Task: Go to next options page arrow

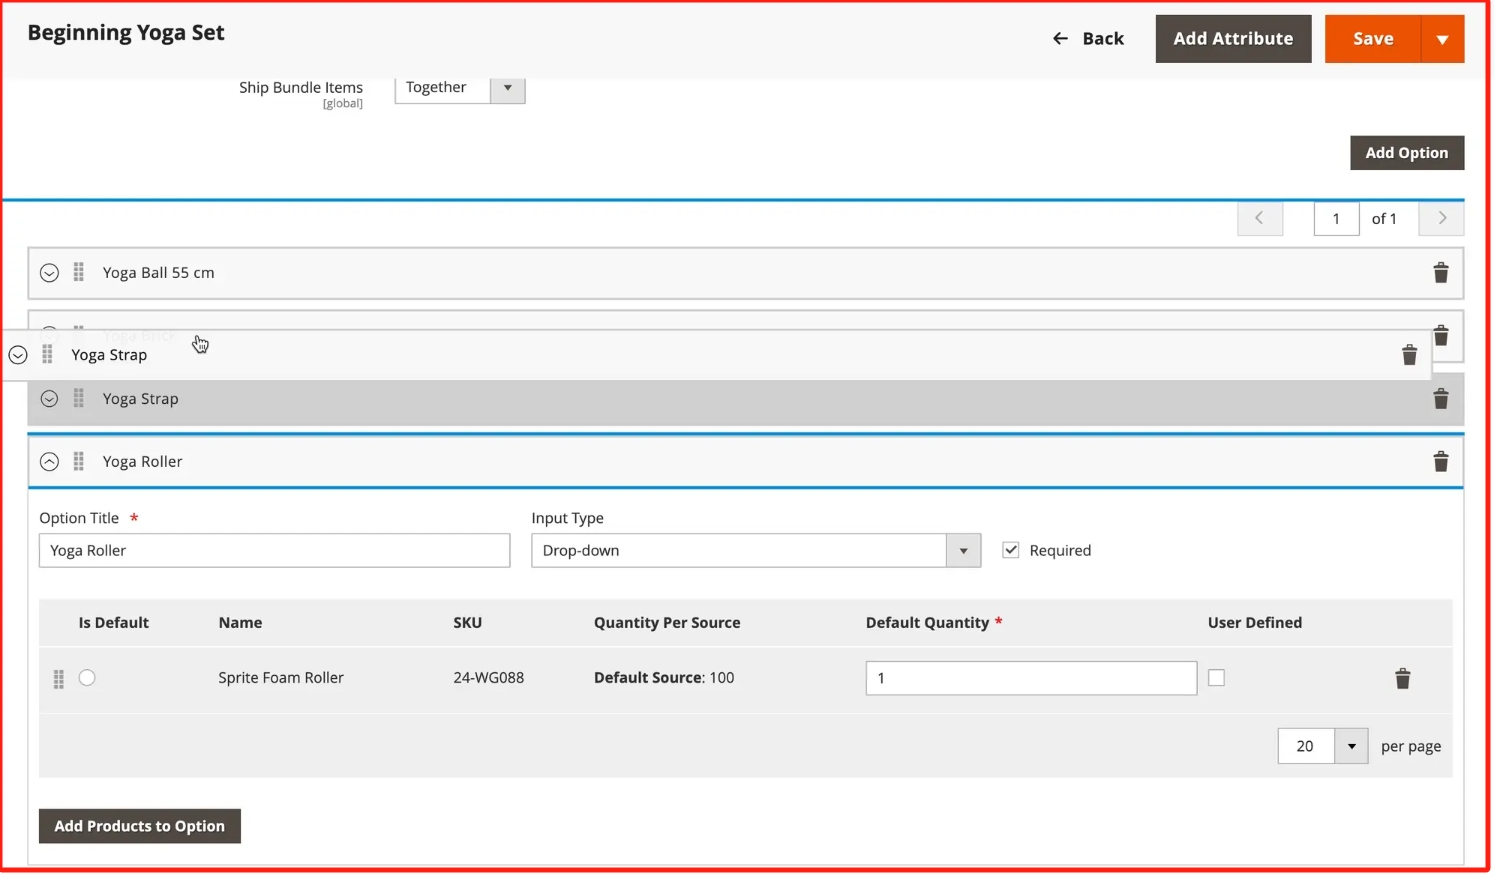Action: (1441, 218)
